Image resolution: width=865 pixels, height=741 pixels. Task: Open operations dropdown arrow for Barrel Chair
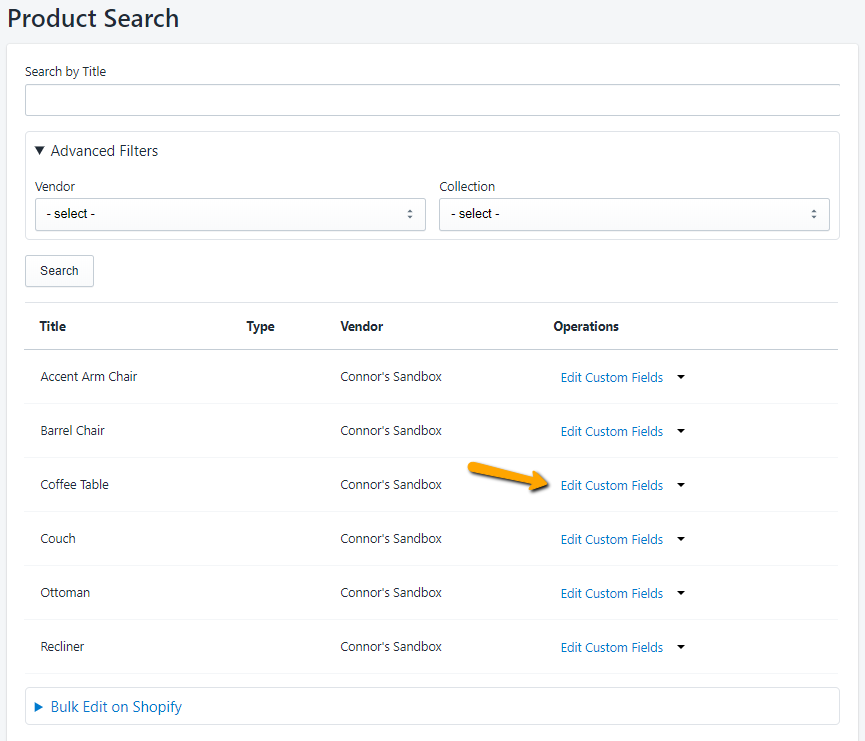coord(681,431)
